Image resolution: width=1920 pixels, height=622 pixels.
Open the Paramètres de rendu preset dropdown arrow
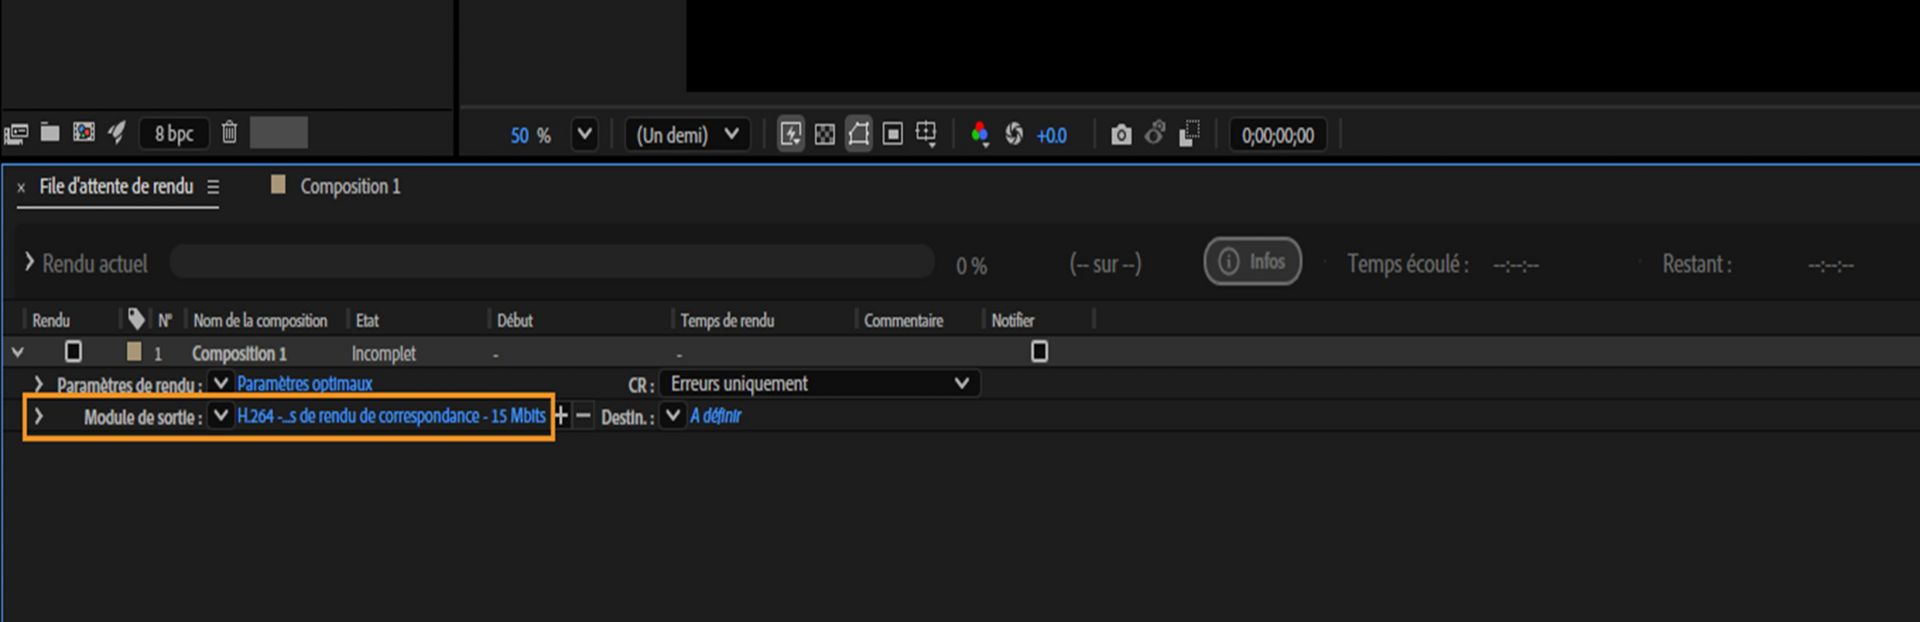click(x=221, y=383)
